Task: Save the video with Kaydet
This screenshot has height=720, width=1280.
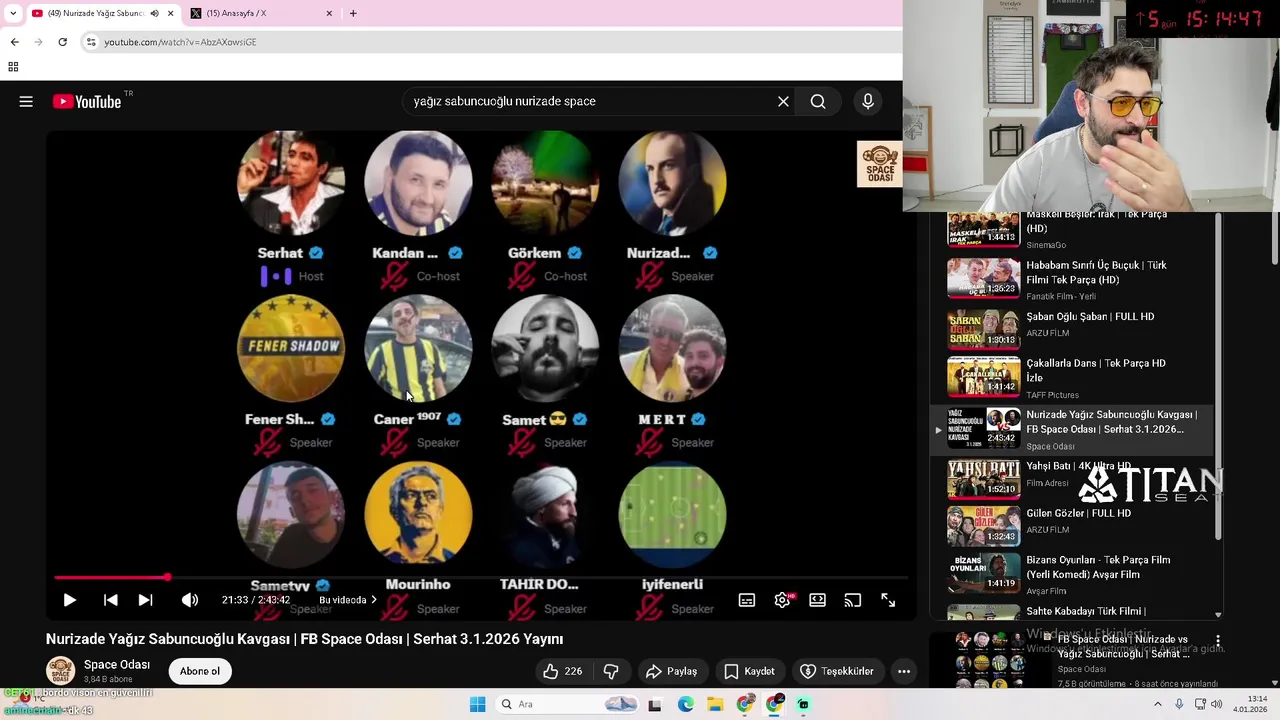Action: [x=749, y=671]
